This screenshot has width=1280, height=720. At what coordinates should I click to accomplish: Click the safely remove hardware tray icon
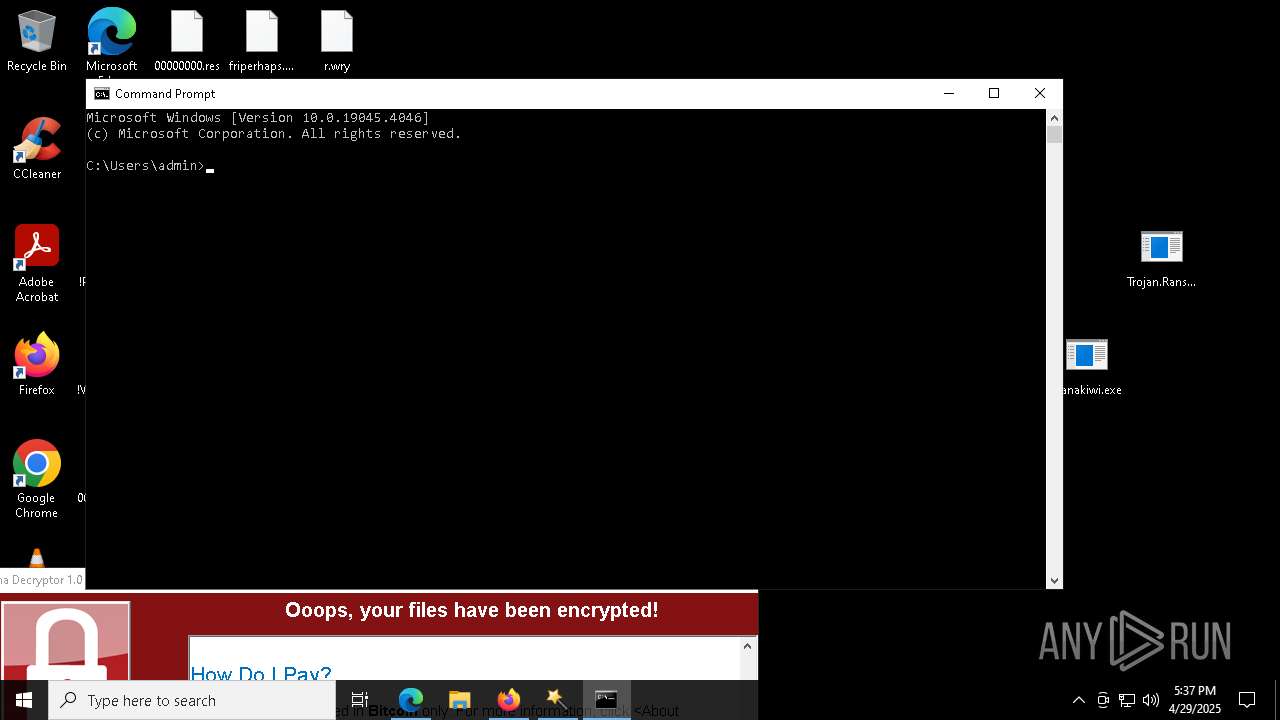coord(1103,700)
